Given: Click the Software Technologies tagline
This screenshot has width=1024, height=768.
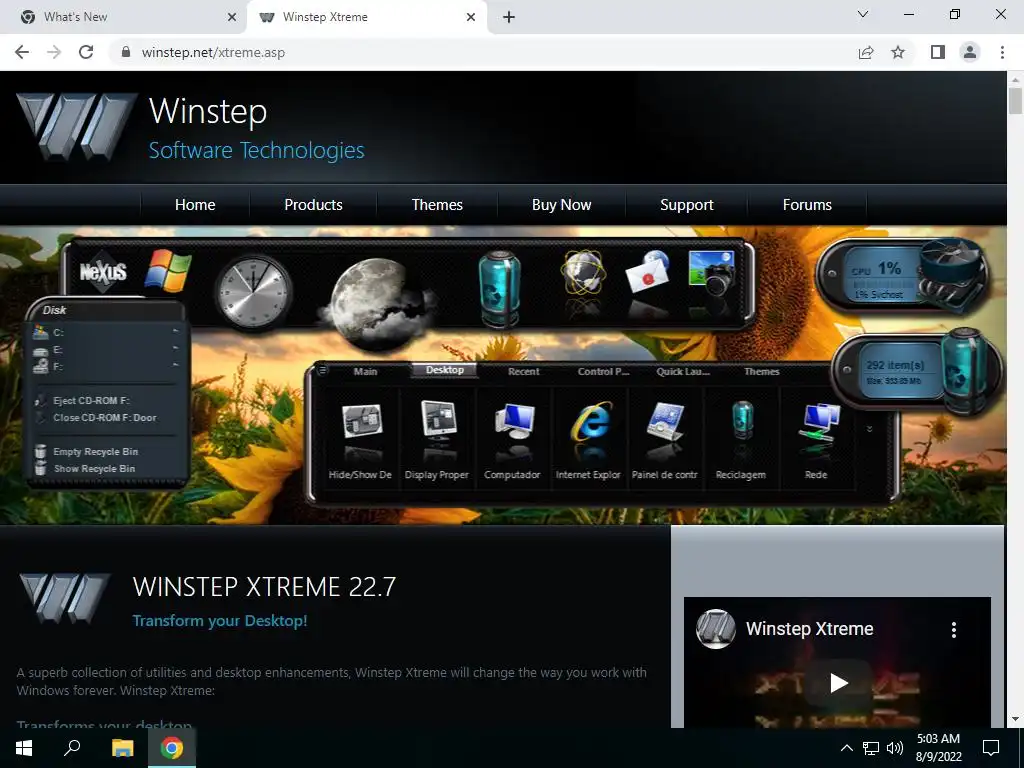Looking at the screenshot, I should click(x=257, y=150).
